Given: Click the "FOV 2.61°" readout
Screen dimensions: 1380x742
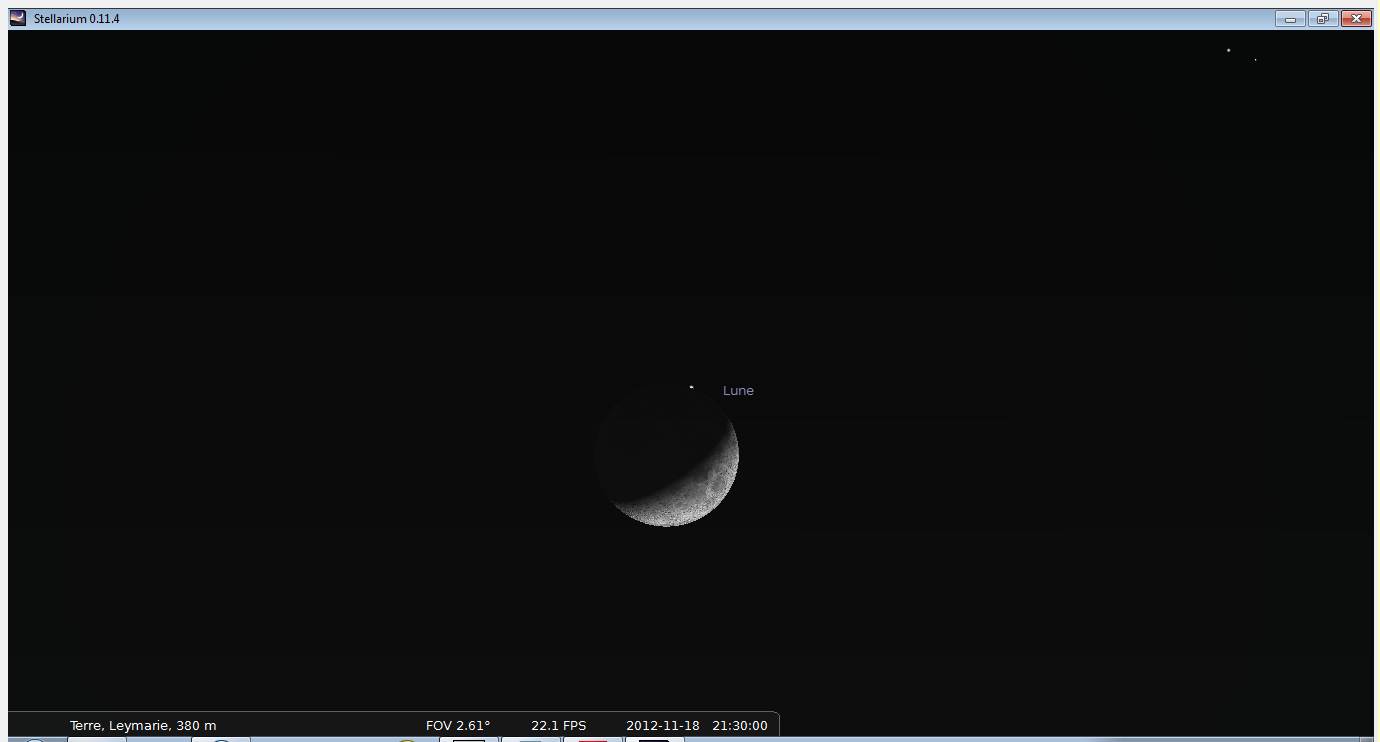Looking at the screenshot, I should pyautogui.click(x=458, y=726).
